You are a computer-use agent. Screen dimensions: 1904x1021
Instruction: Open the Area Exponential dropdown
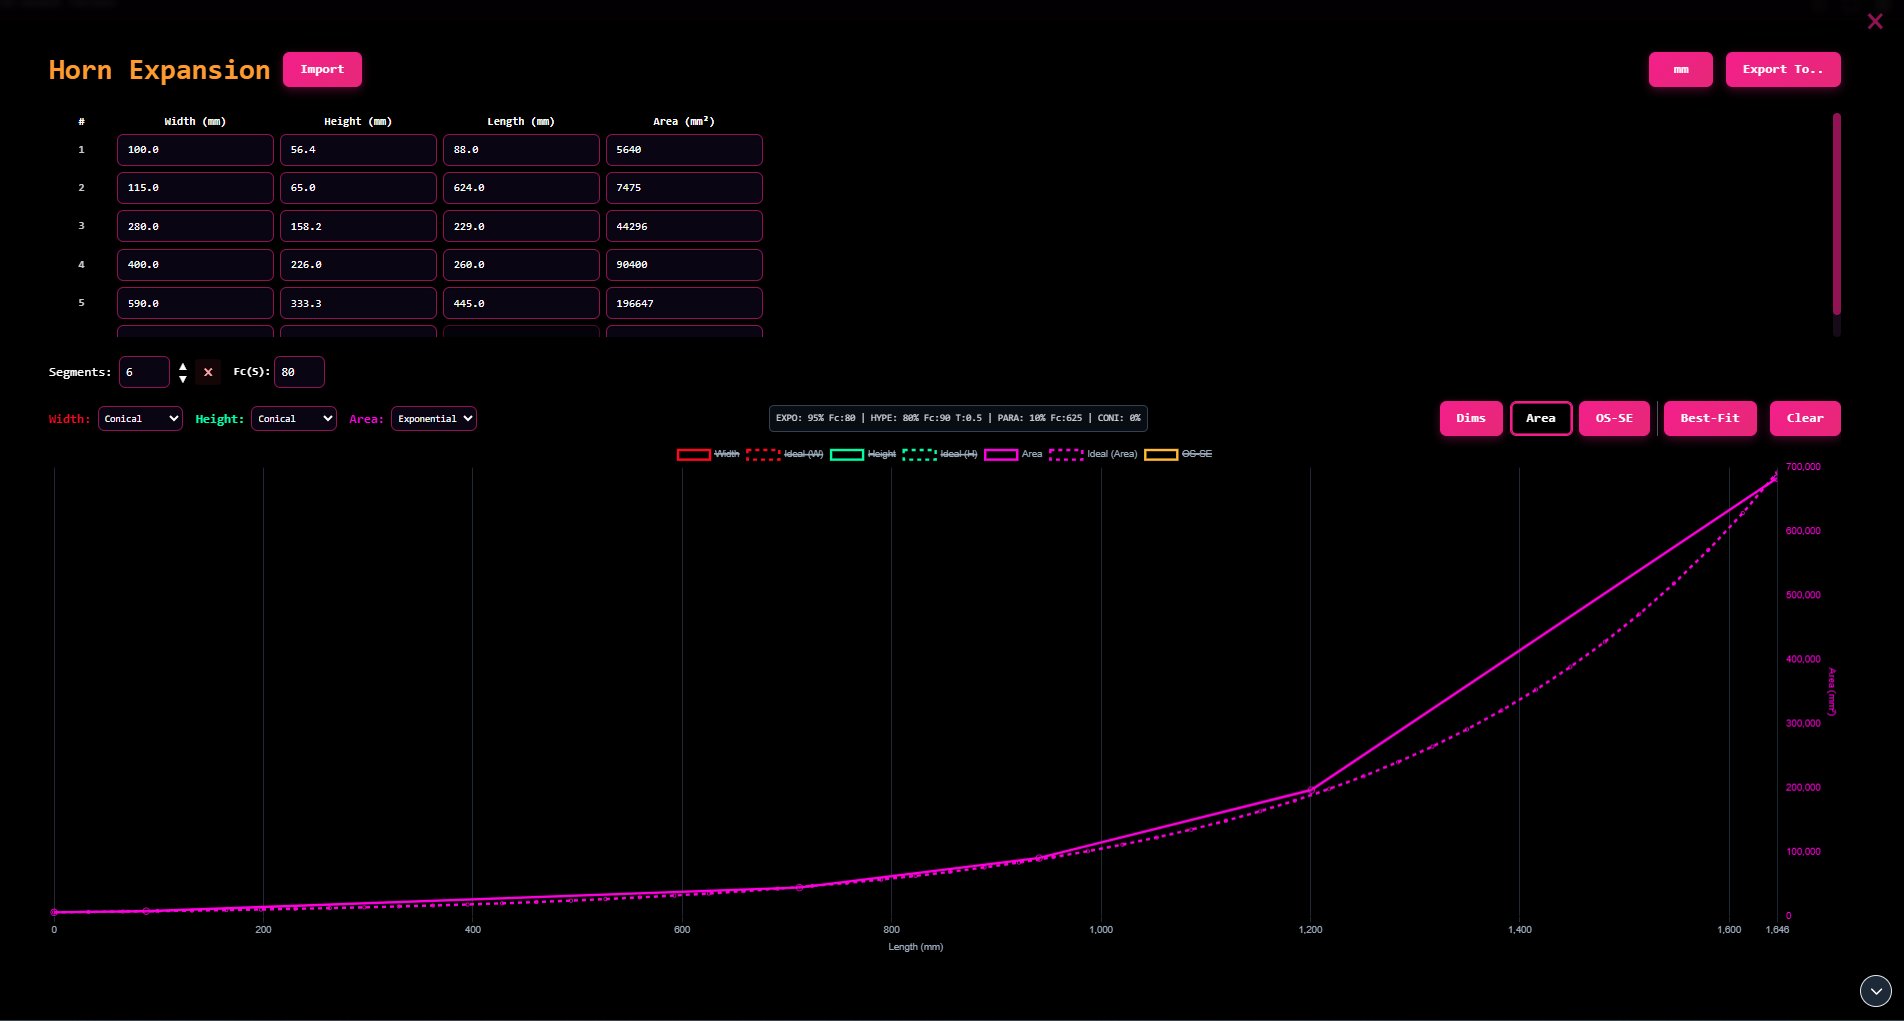[434, 419]
